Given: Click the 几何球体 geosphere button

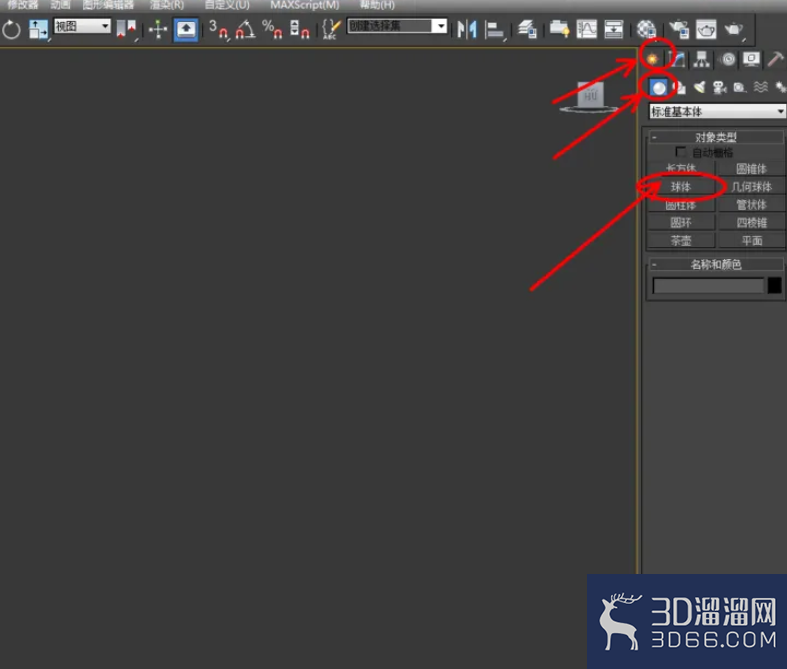Looking at the screenshot, I should click(x=751, y=187).
